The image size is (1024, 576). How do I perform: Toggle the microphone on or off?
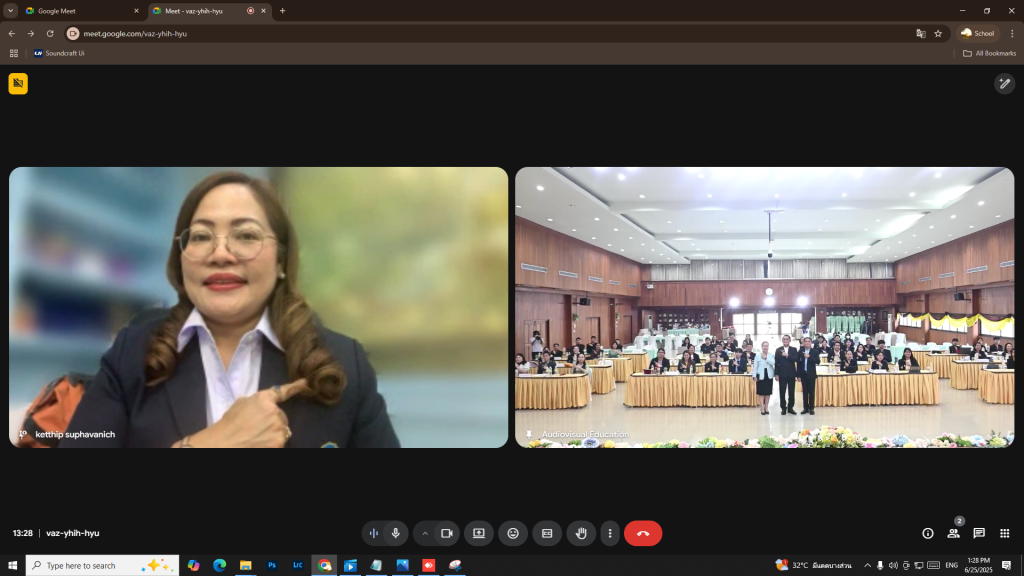click(396, 533)
